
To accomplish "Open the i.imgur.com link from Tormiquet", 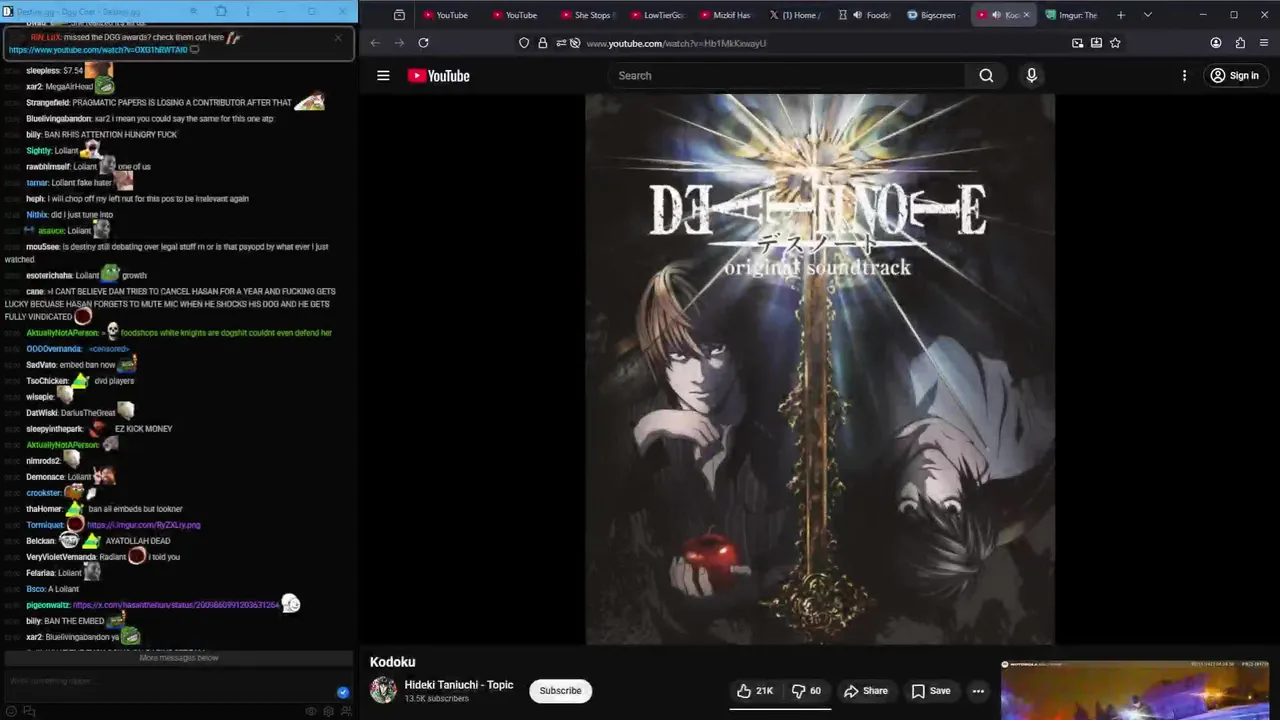I will (144, 525).
